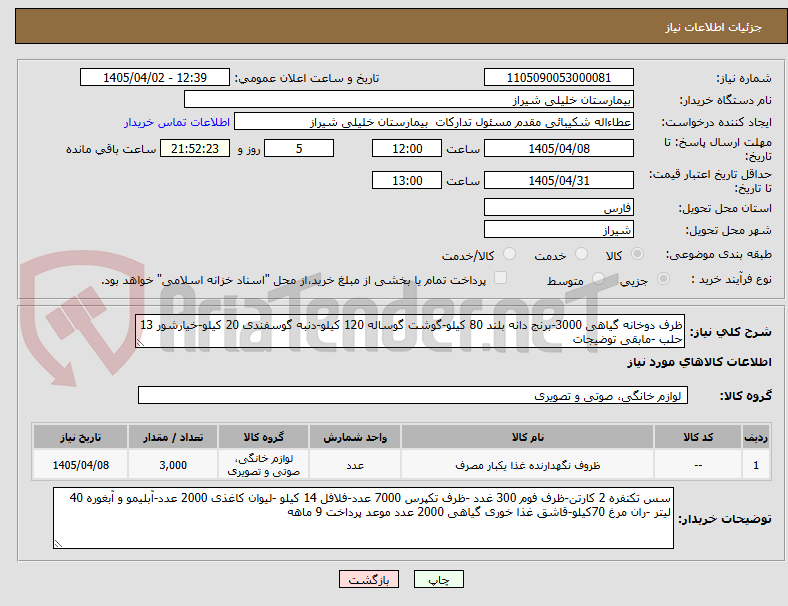Select the خدمت radio button
788x606 pixels.
click(581, 254)
